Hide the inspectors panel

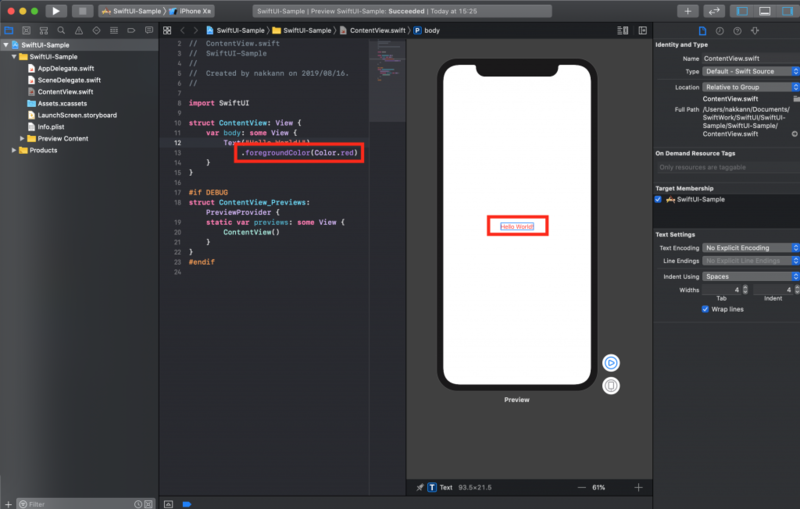click(x=787, y=11)
